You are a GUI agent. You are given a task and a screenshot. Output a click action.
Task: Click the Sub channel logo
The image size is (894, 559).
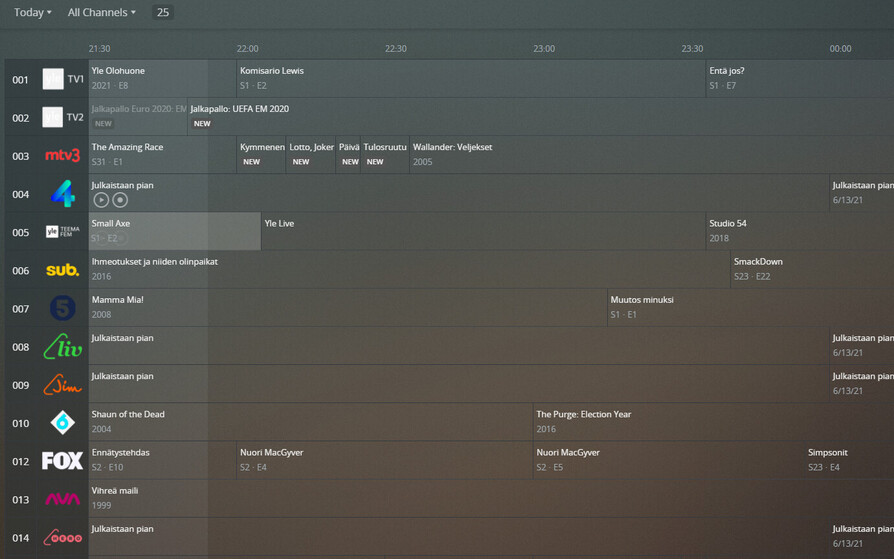[63, 270]
